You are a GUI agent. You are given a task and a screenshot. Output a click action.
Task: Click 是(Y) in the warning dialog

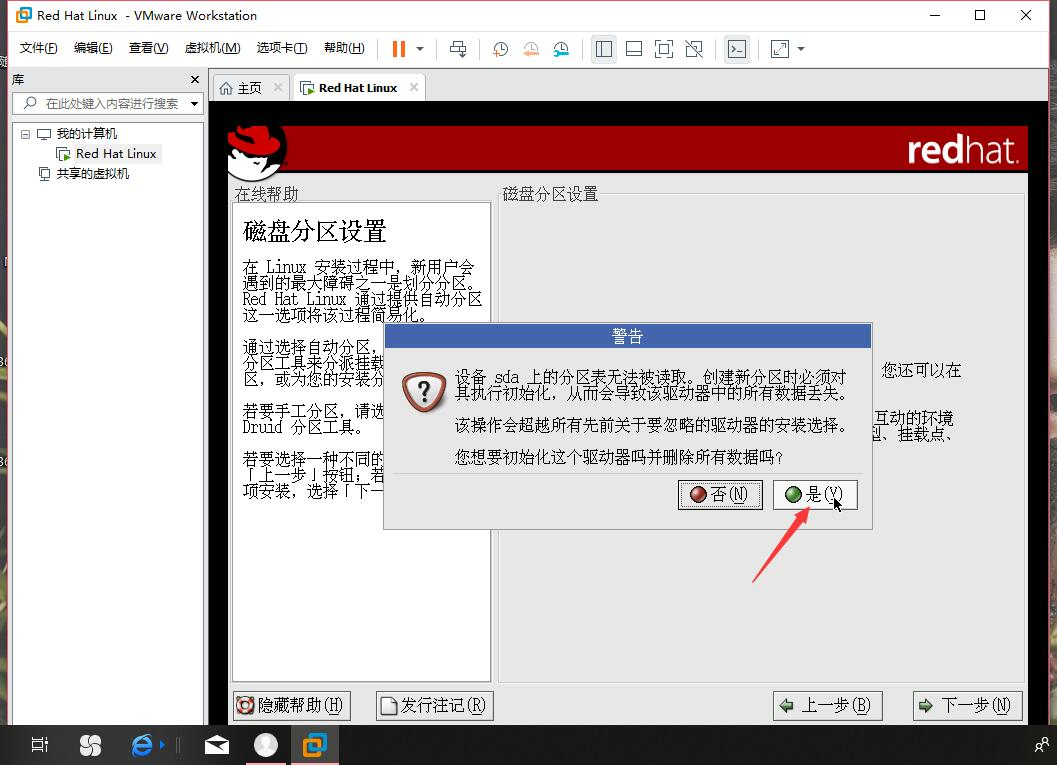[x=815, y=495]
